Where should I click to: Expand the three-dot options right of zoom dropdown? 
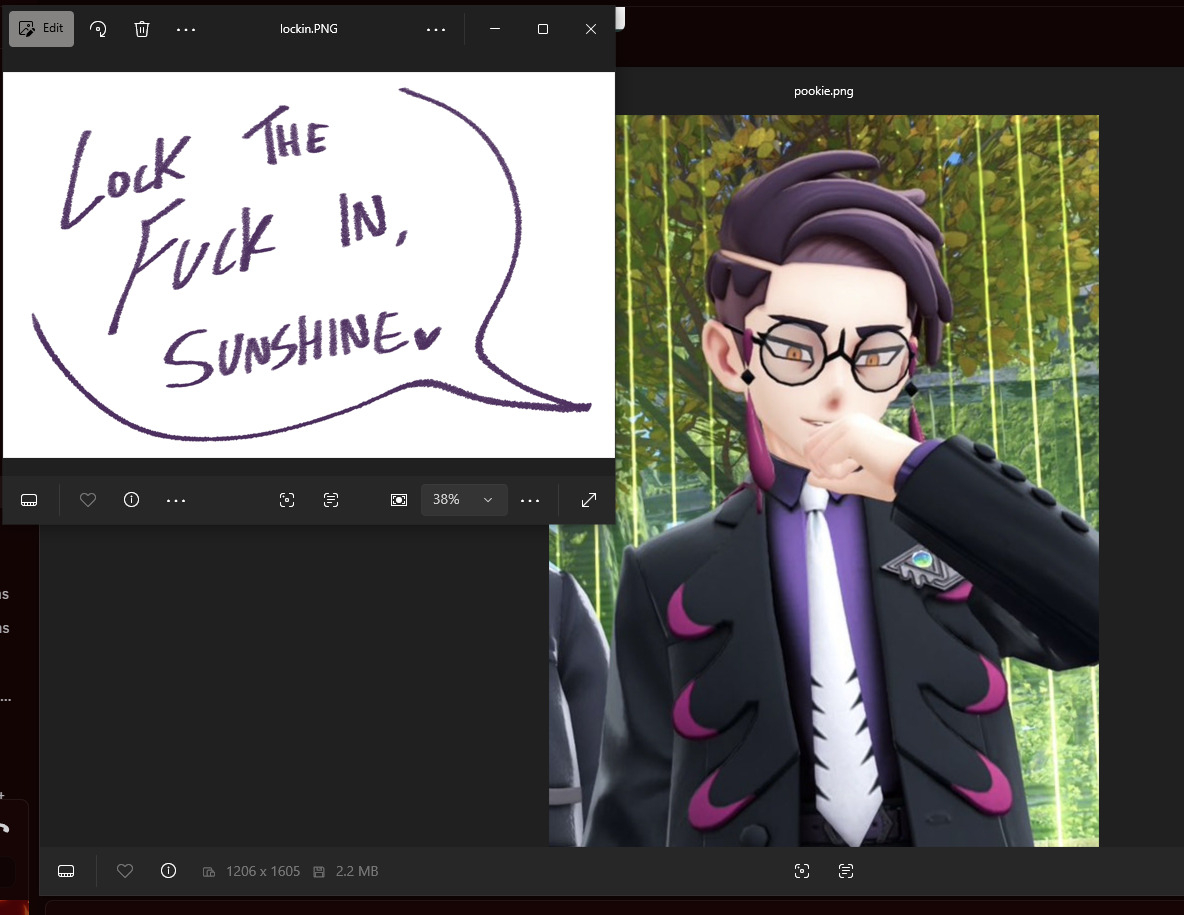point(530,500)
